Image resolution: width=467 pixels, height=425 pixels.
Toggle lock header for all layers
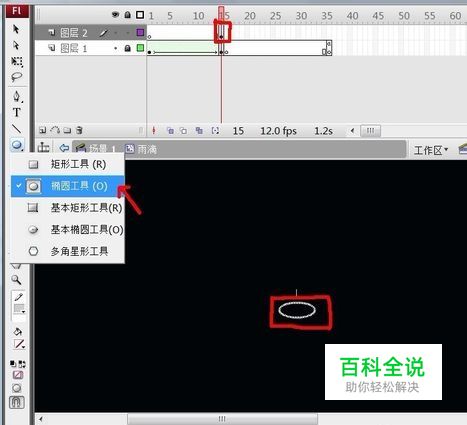click(128, 15)
